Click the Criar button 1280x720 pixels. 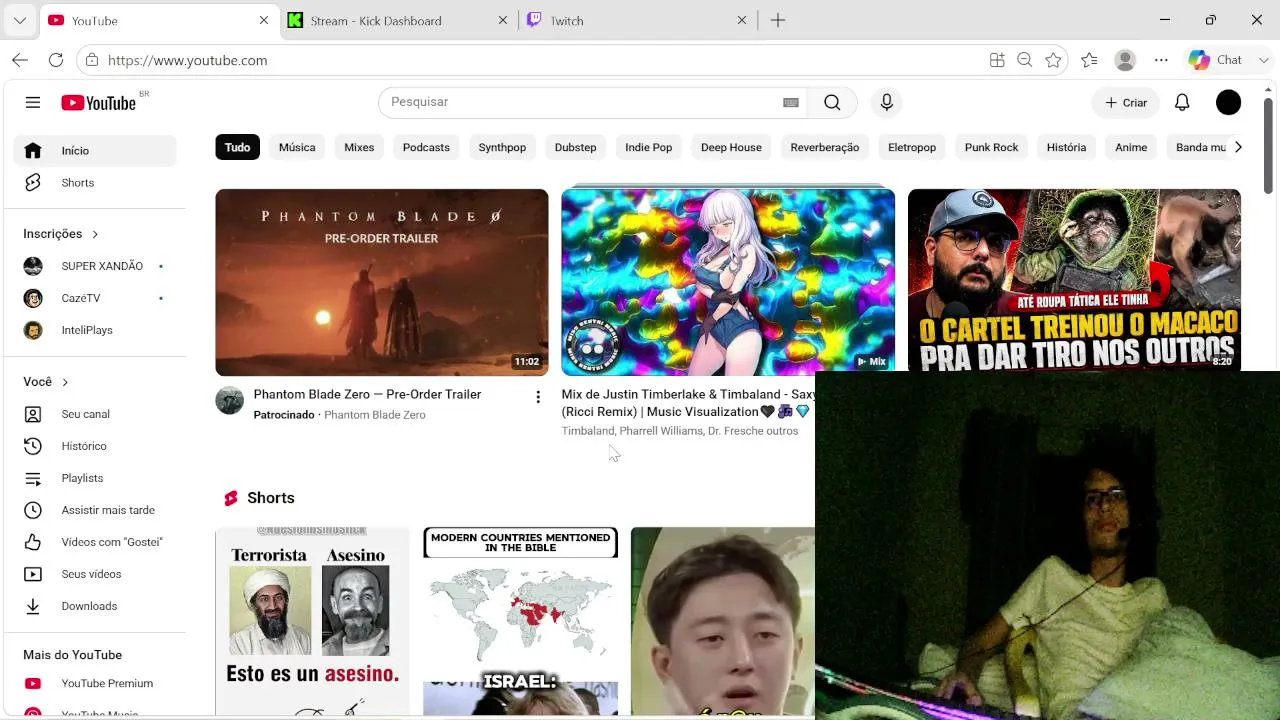point(1126,102)
